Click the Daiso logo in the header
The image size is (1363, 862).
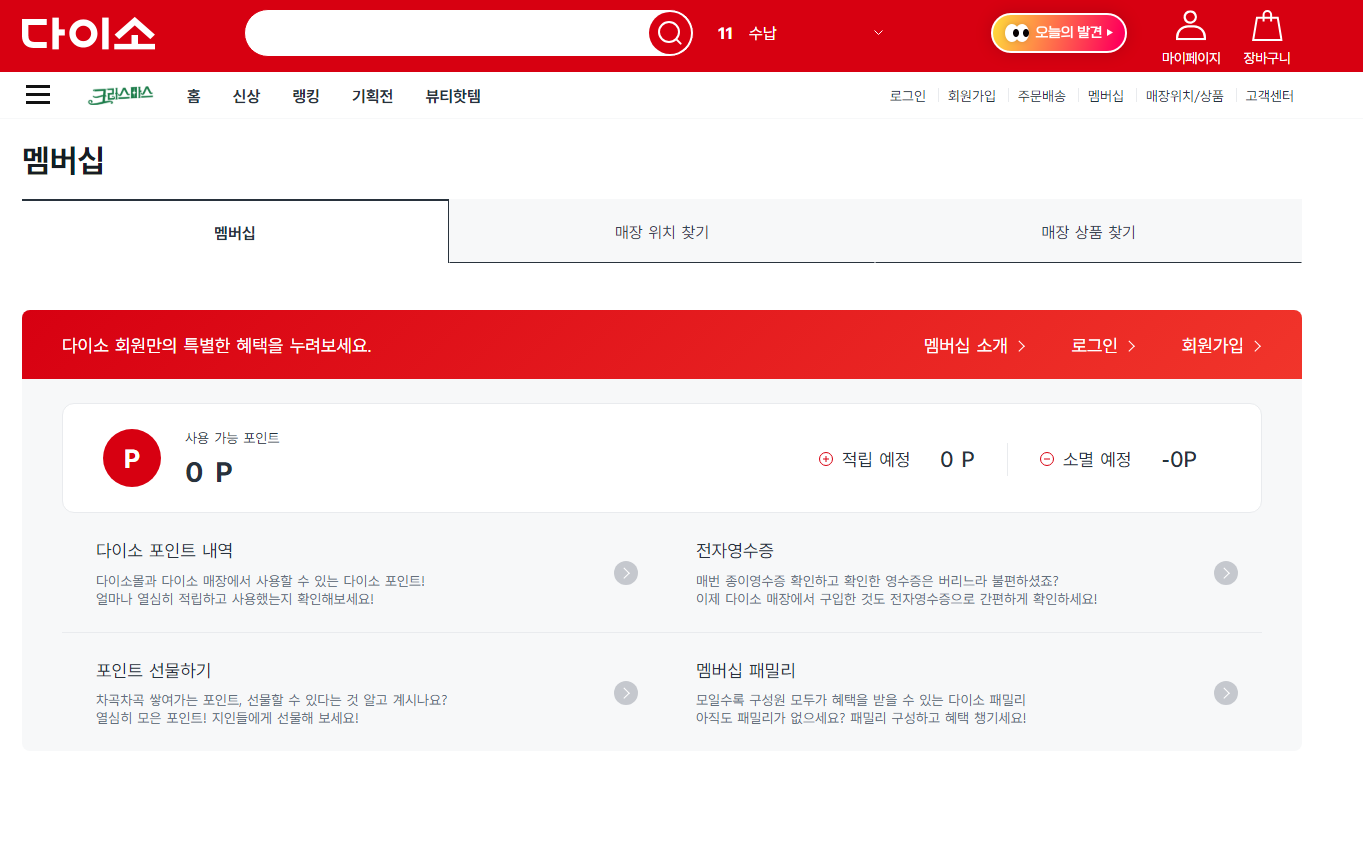[x=88, y=33]
